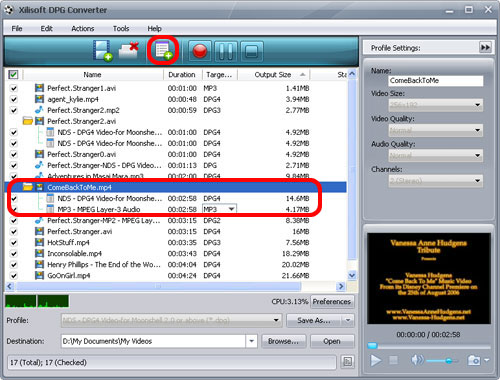Open the snapshot options arrow
Viewport: 500px width, 380px height.
[x=487, y=360]
